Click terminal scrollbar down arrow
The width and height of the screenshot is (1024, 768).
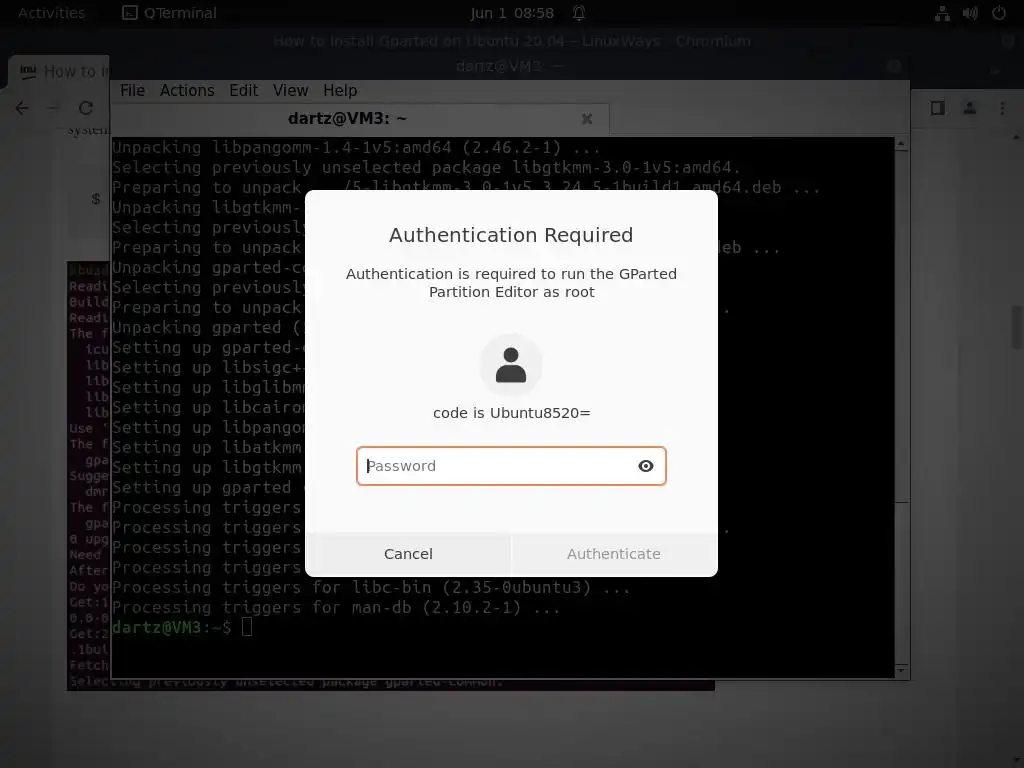(901, 671)
